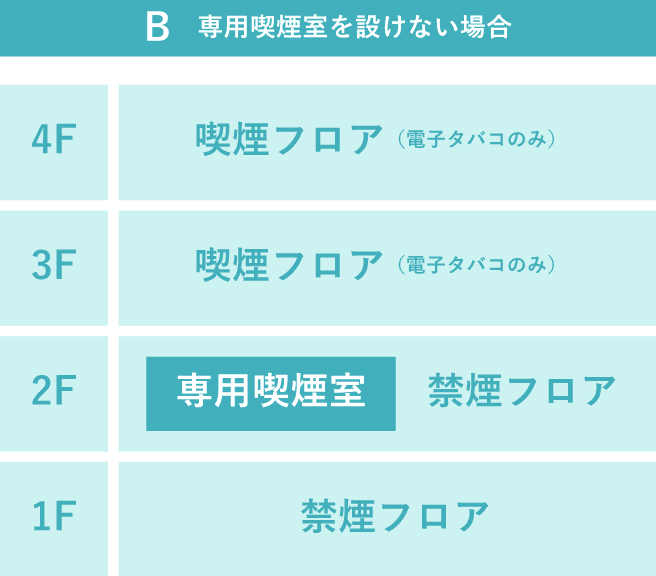Click the teal header banner
The height and width of the screenshot is (576, 656).
(x=328, y=28)
